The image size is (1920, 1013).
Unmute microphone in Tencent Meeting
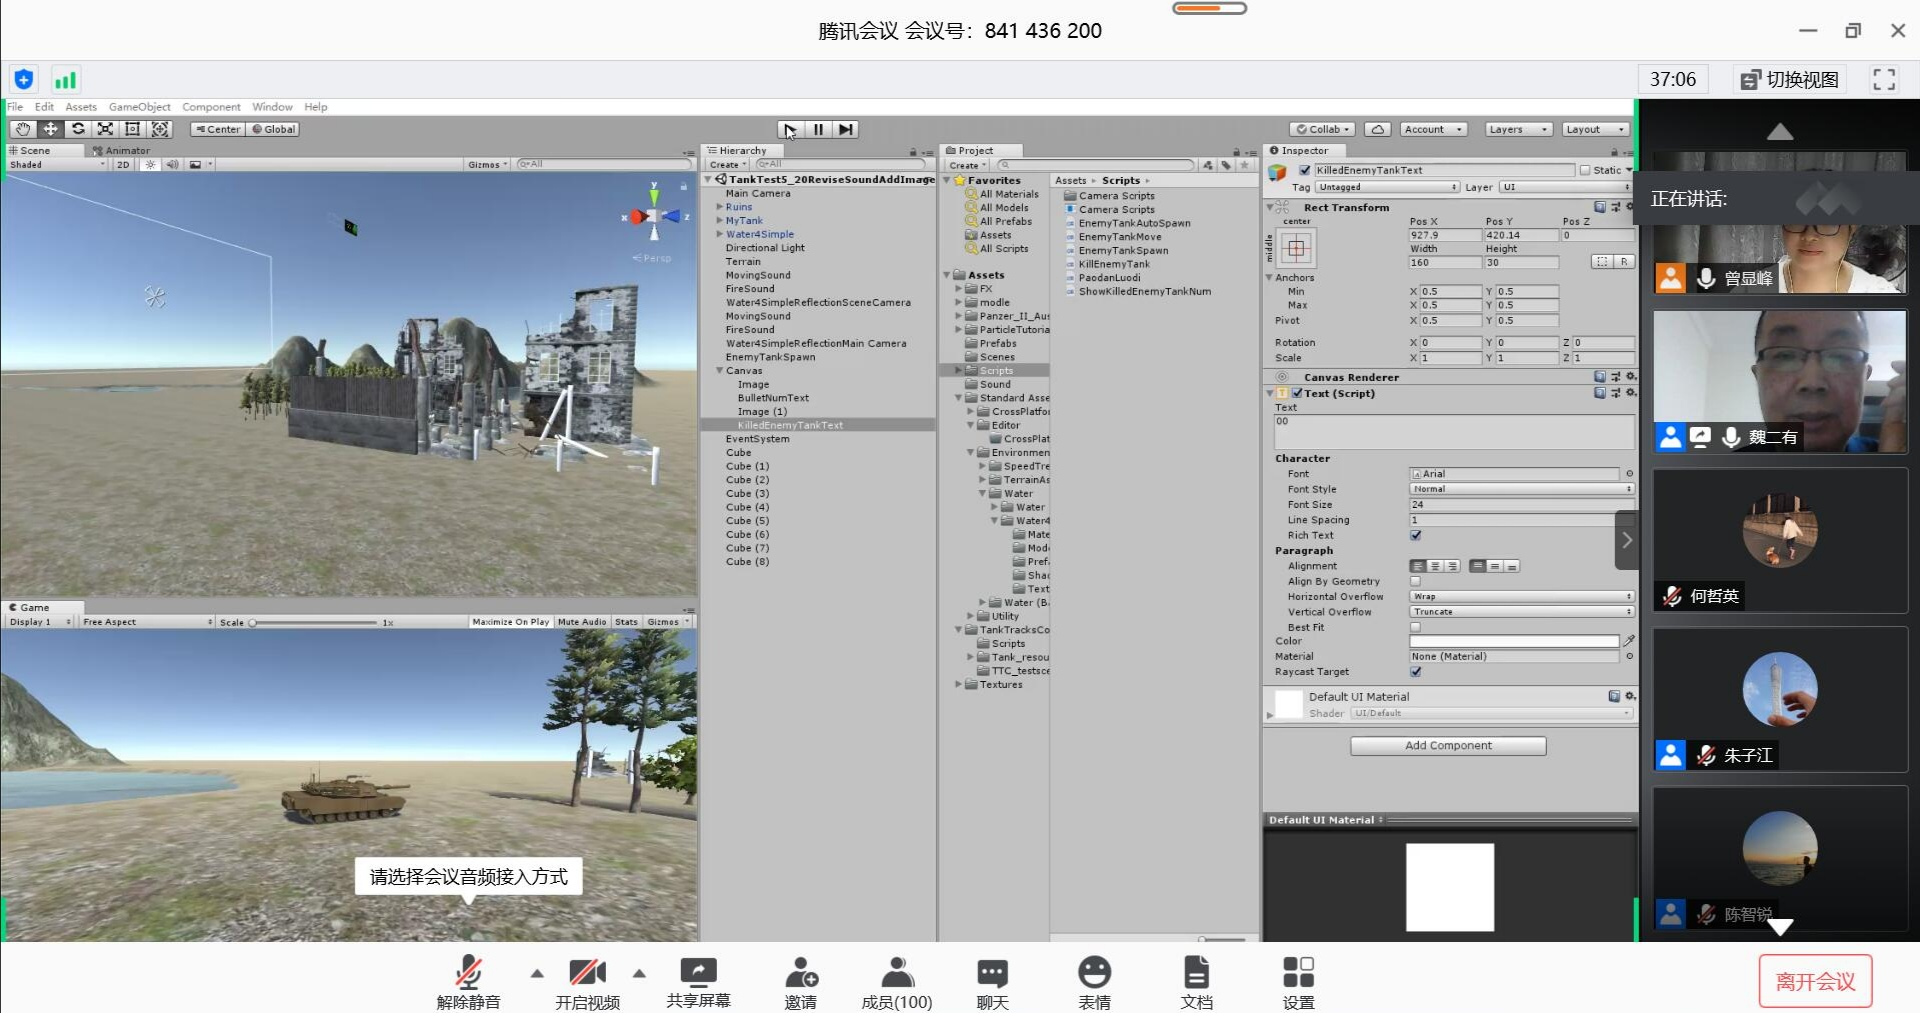pyautogui.click(x=468, y=982)
